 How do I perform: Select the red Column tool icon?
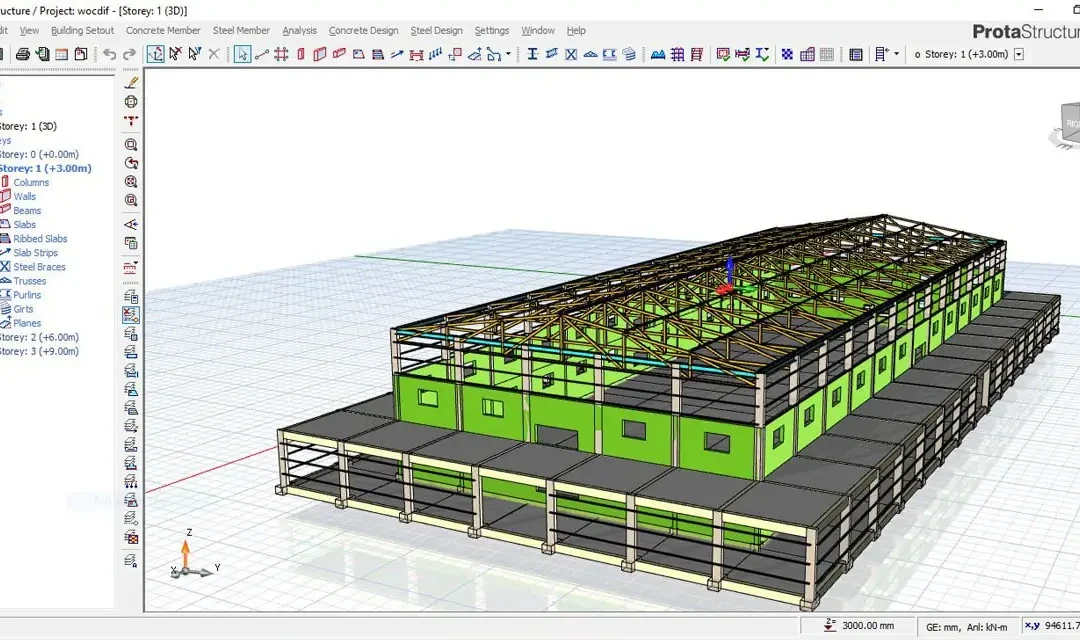point(301,54)
